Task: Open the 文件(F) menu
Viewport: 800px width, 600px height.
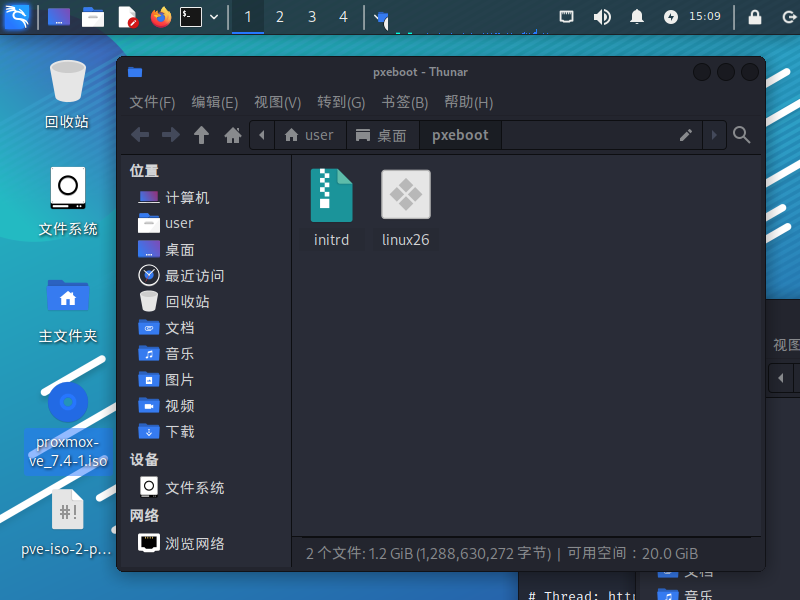Action: (x=152, y=102)
